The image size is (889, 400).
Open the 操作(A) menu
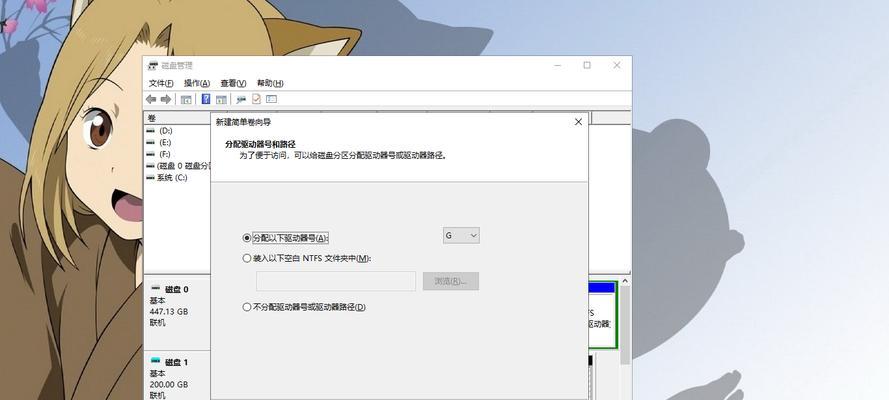pos(197,83)
